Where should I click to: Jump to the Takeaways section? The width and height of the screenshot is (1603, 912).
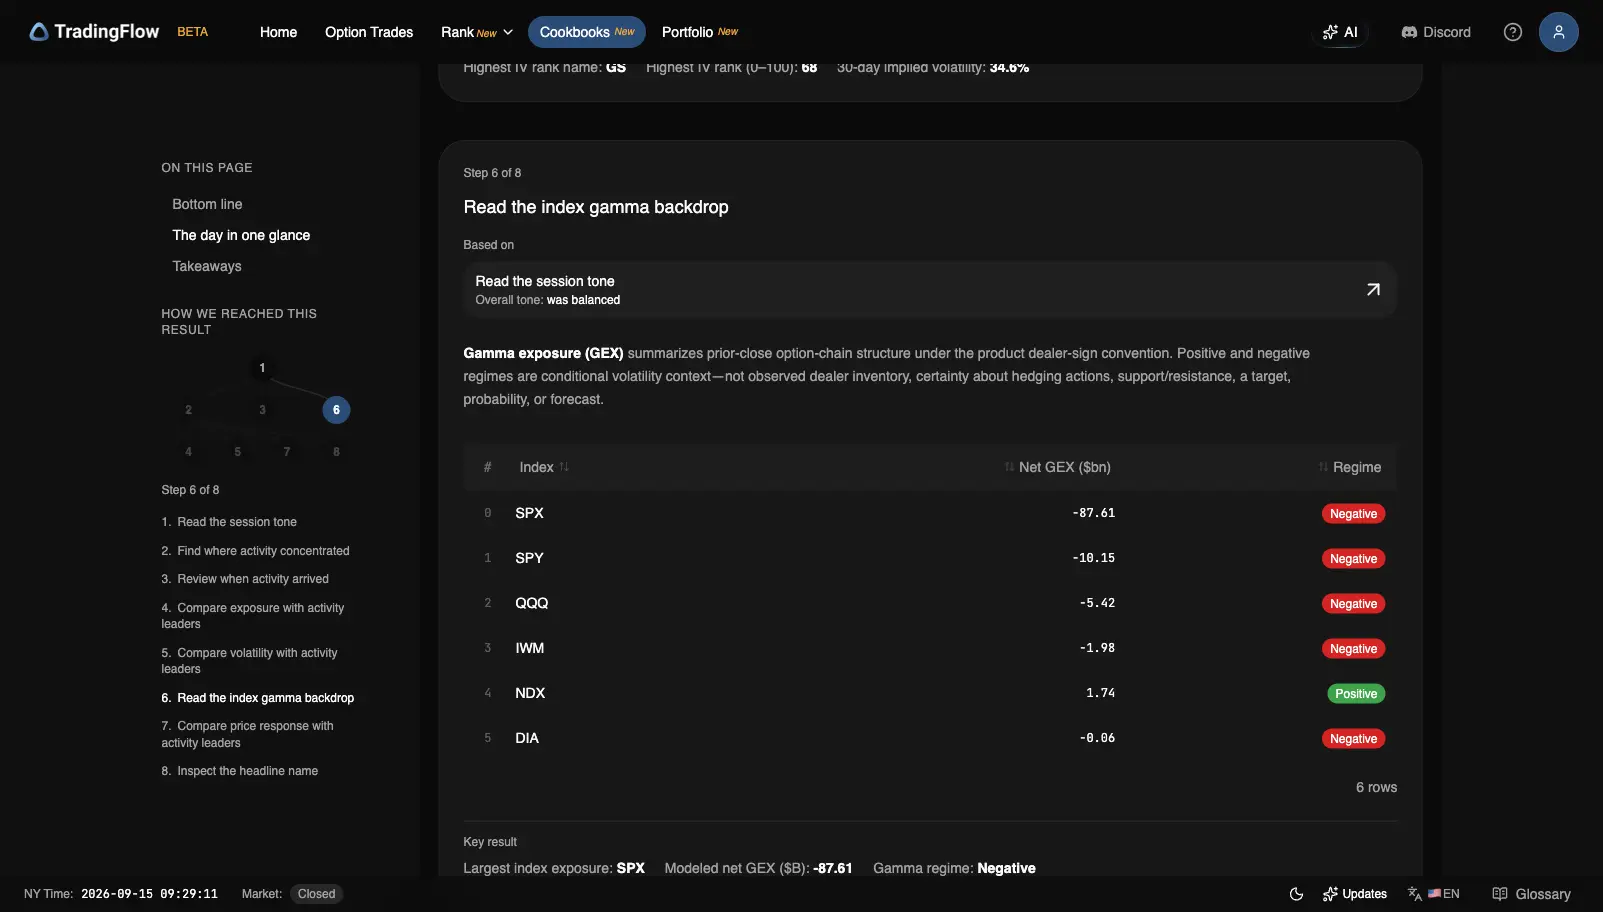click(x=207, y=266)
